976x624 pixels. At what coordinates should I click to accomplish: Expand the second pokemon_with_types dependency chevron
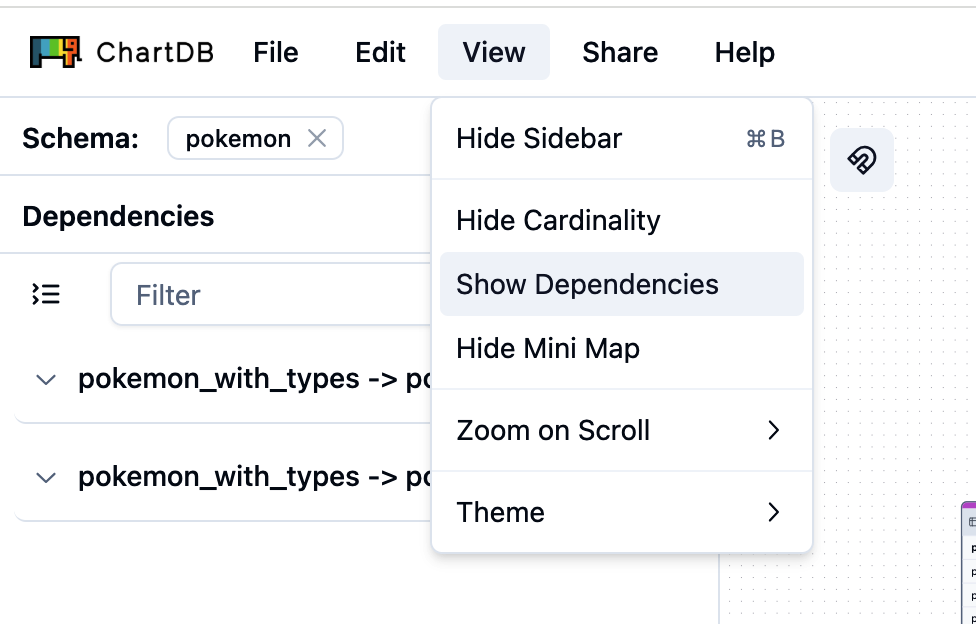[45, 478]
